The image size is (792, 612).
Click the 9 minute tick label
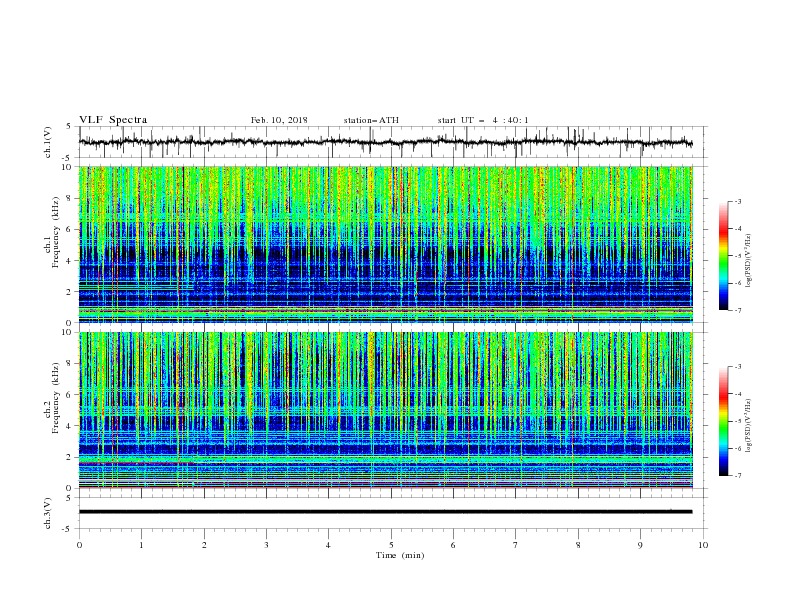(x=640, y=545)
